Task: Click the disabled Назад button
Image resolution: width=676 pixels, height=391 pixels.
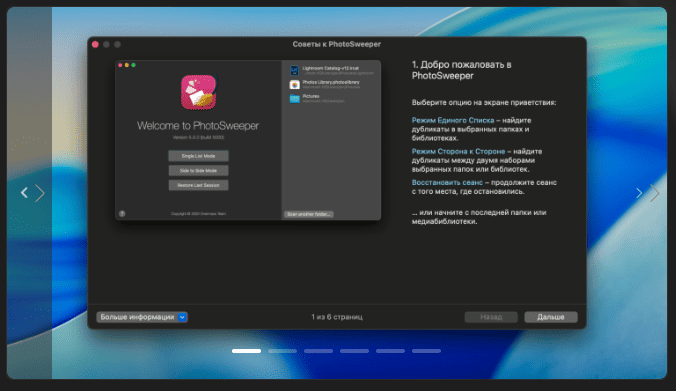Action: point(491,317)
